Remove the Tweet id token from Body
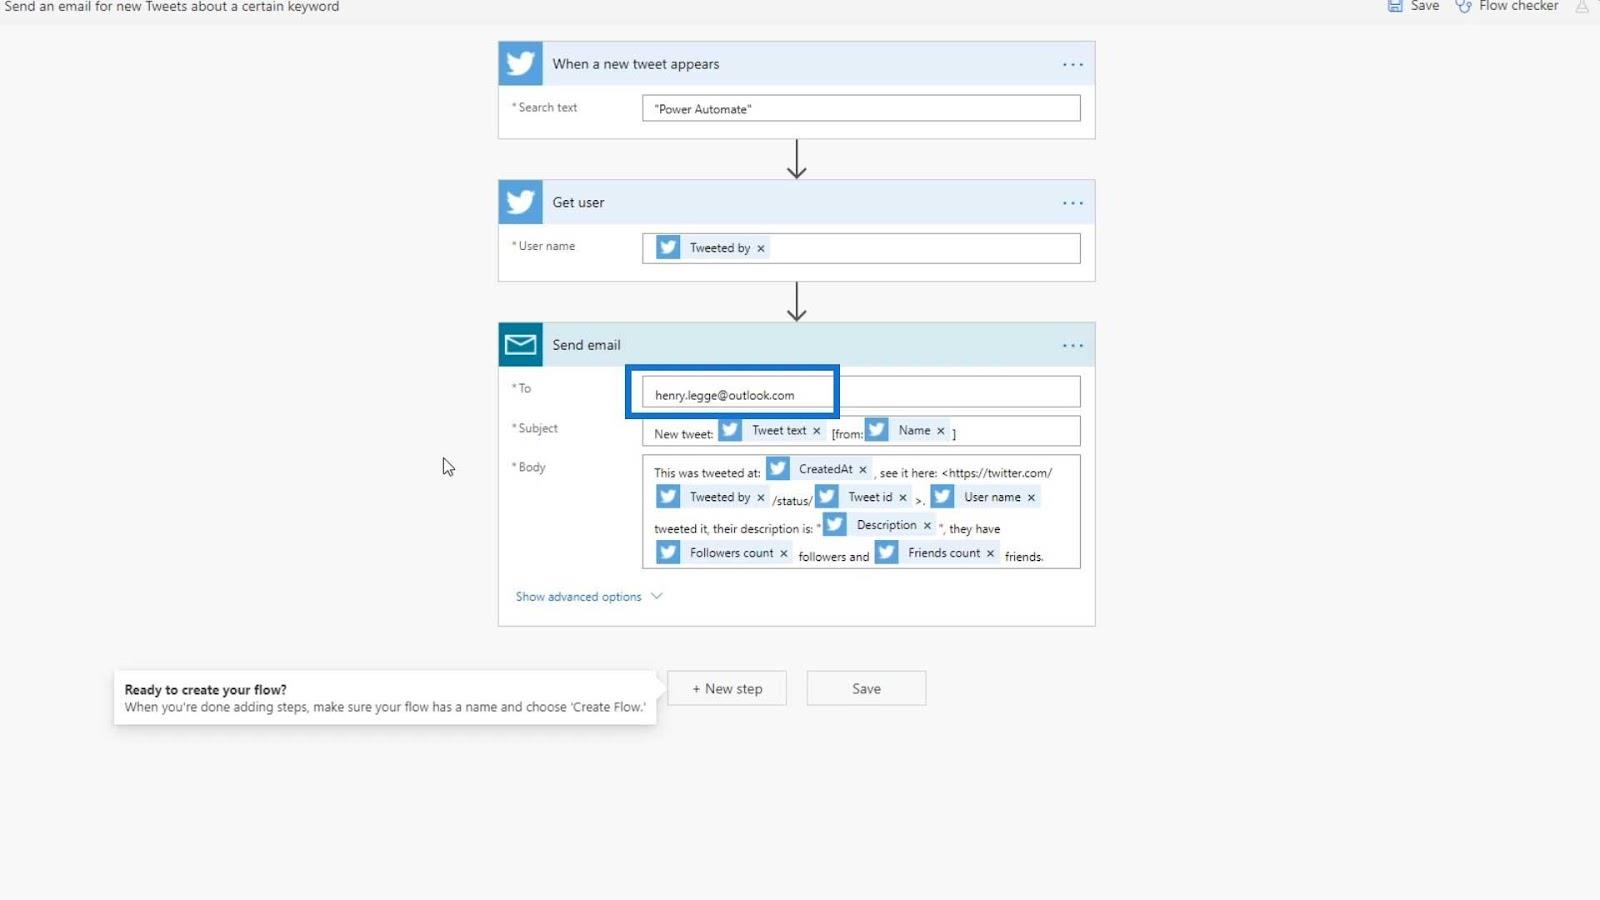 [x=903, y=498]
